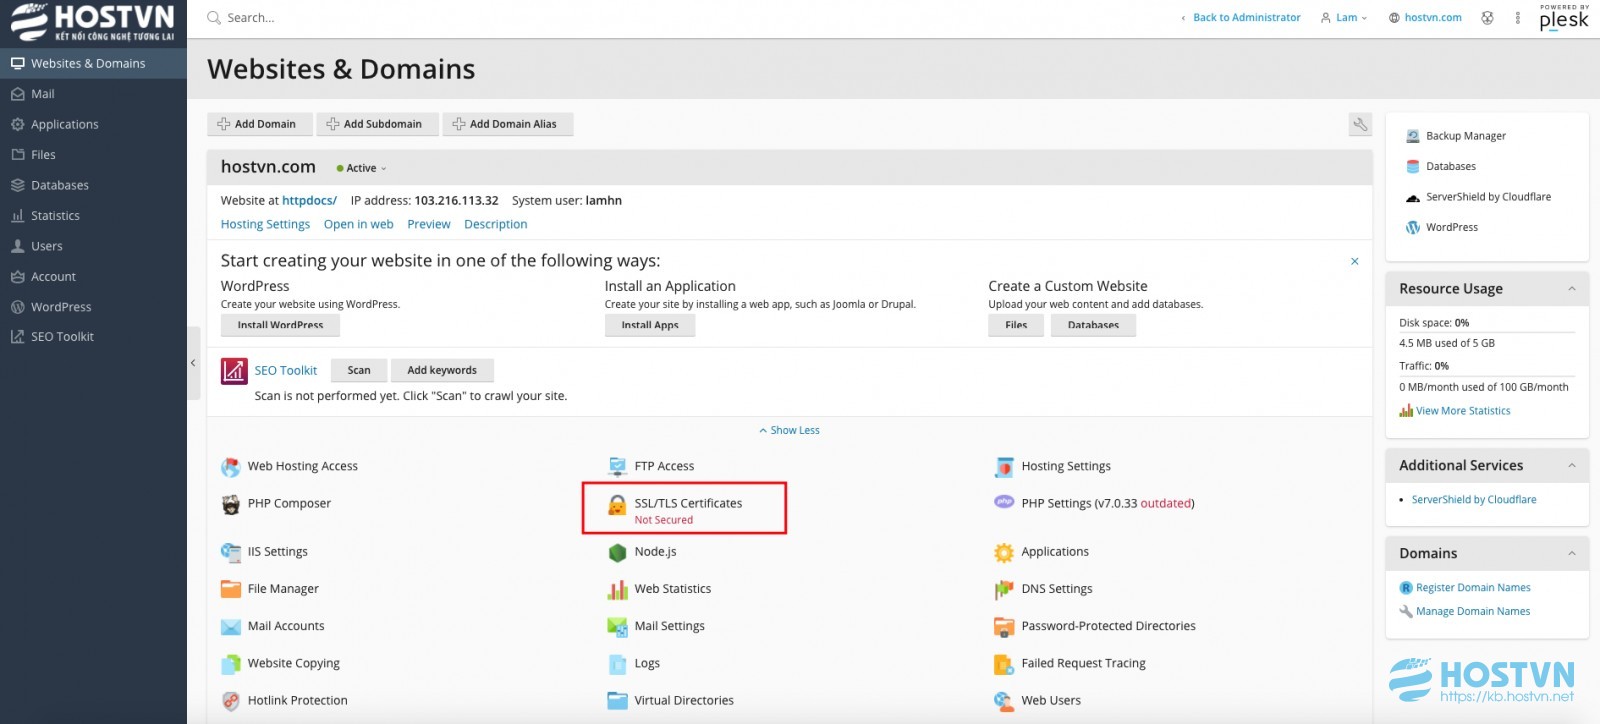The width and height of the screenshot is (1600, 724).
Task: Open the Node.js hexagon icon
Action: pyautogui.click(x=617, y=552)
